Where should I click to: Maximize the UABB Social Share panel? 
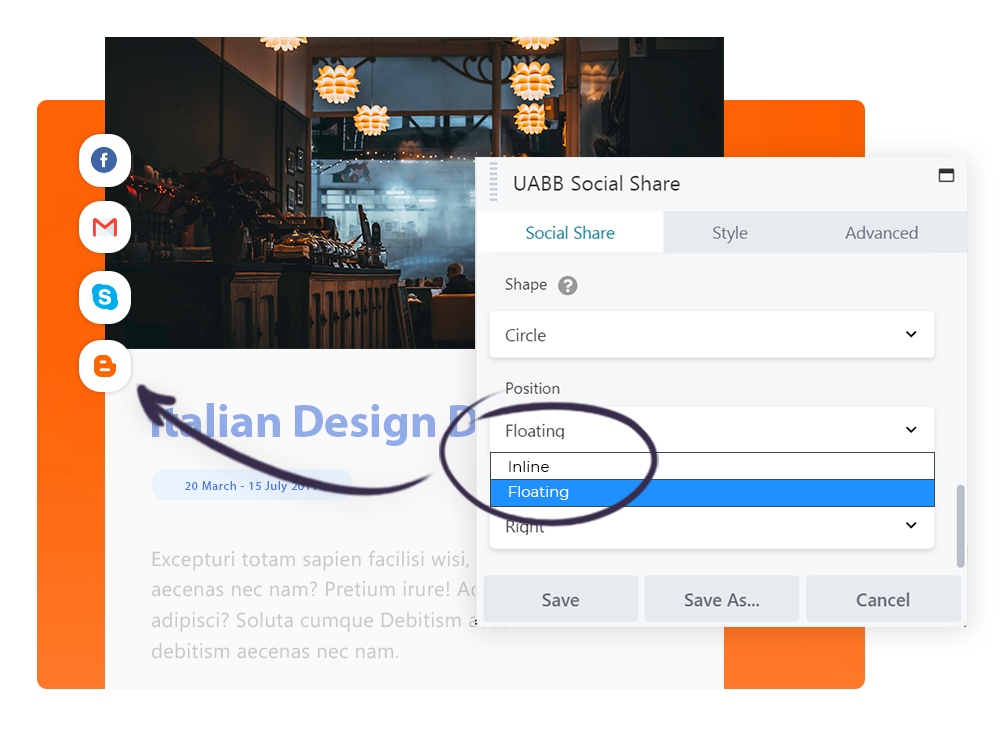[946, 176]
